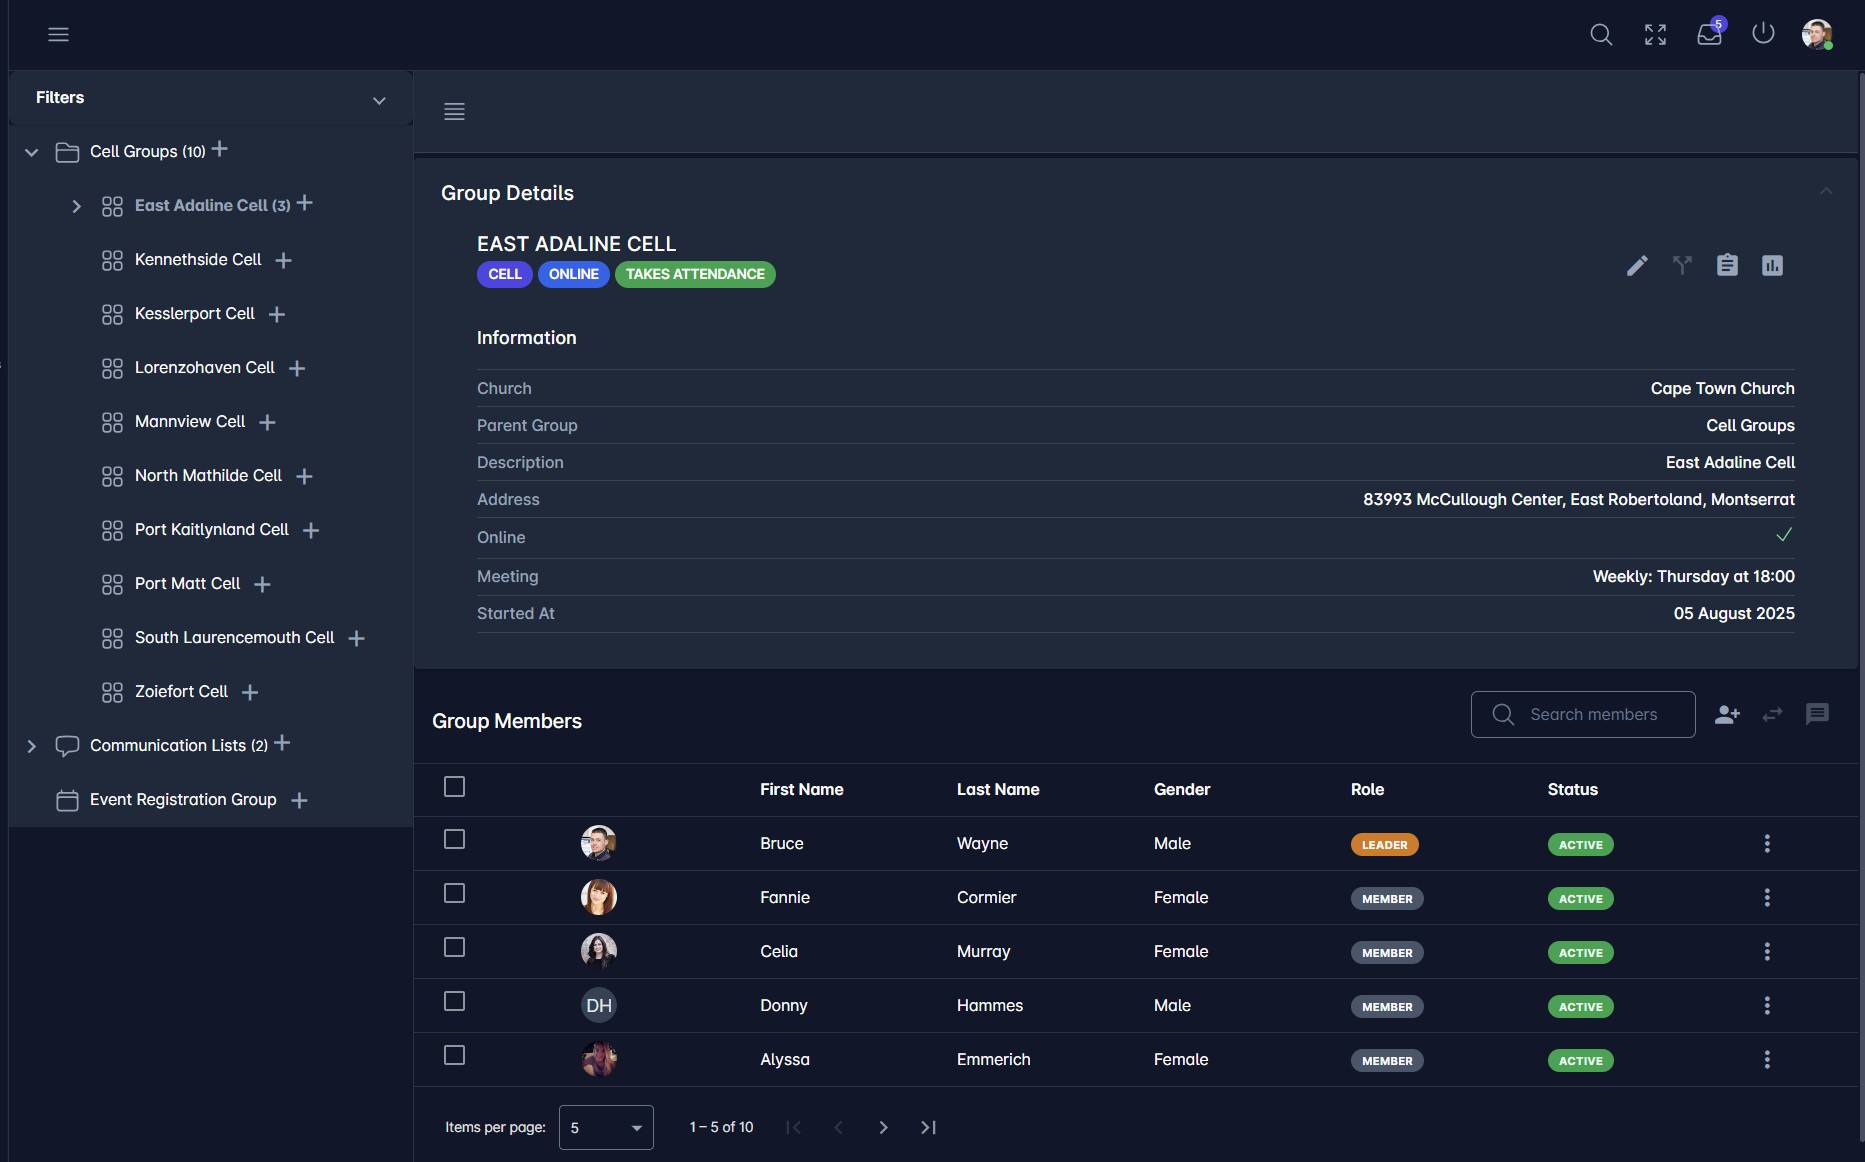Screen dimensions: 1865x1162
Task: Click the search icon in top bar
Action: coord(1601,34)
